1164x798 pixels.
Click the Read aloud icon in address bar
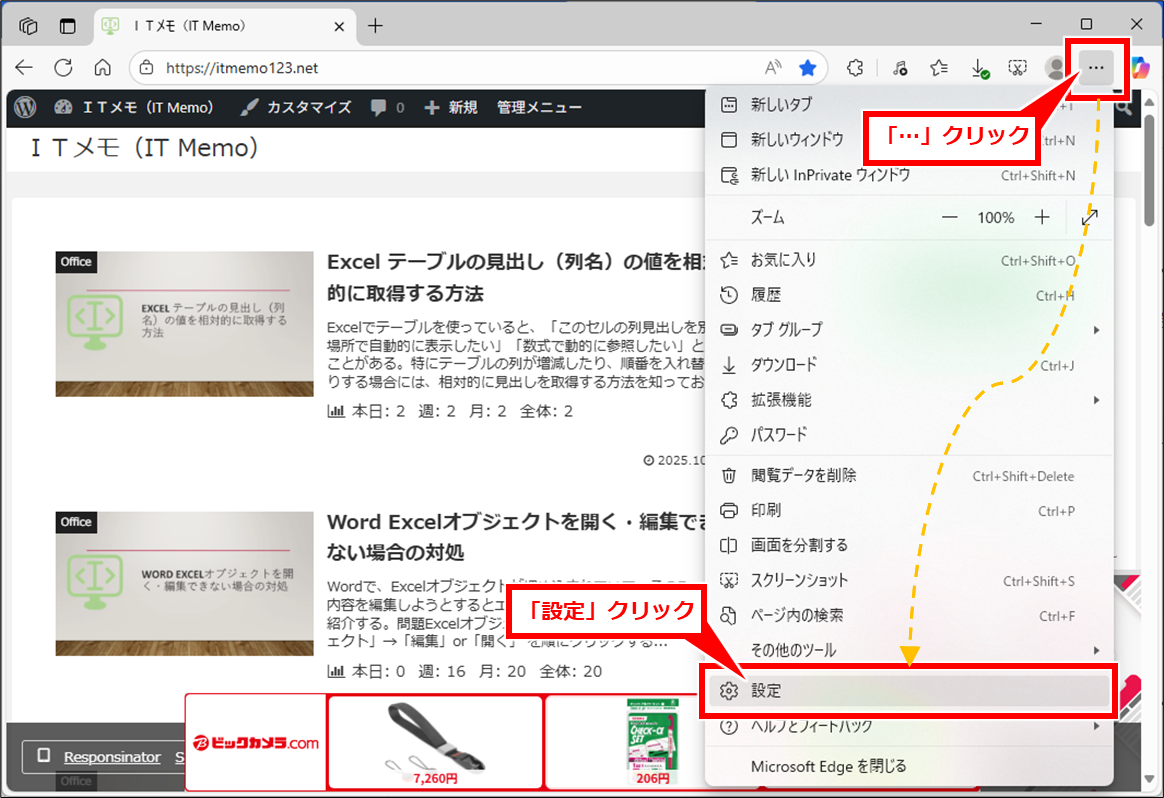773,68
